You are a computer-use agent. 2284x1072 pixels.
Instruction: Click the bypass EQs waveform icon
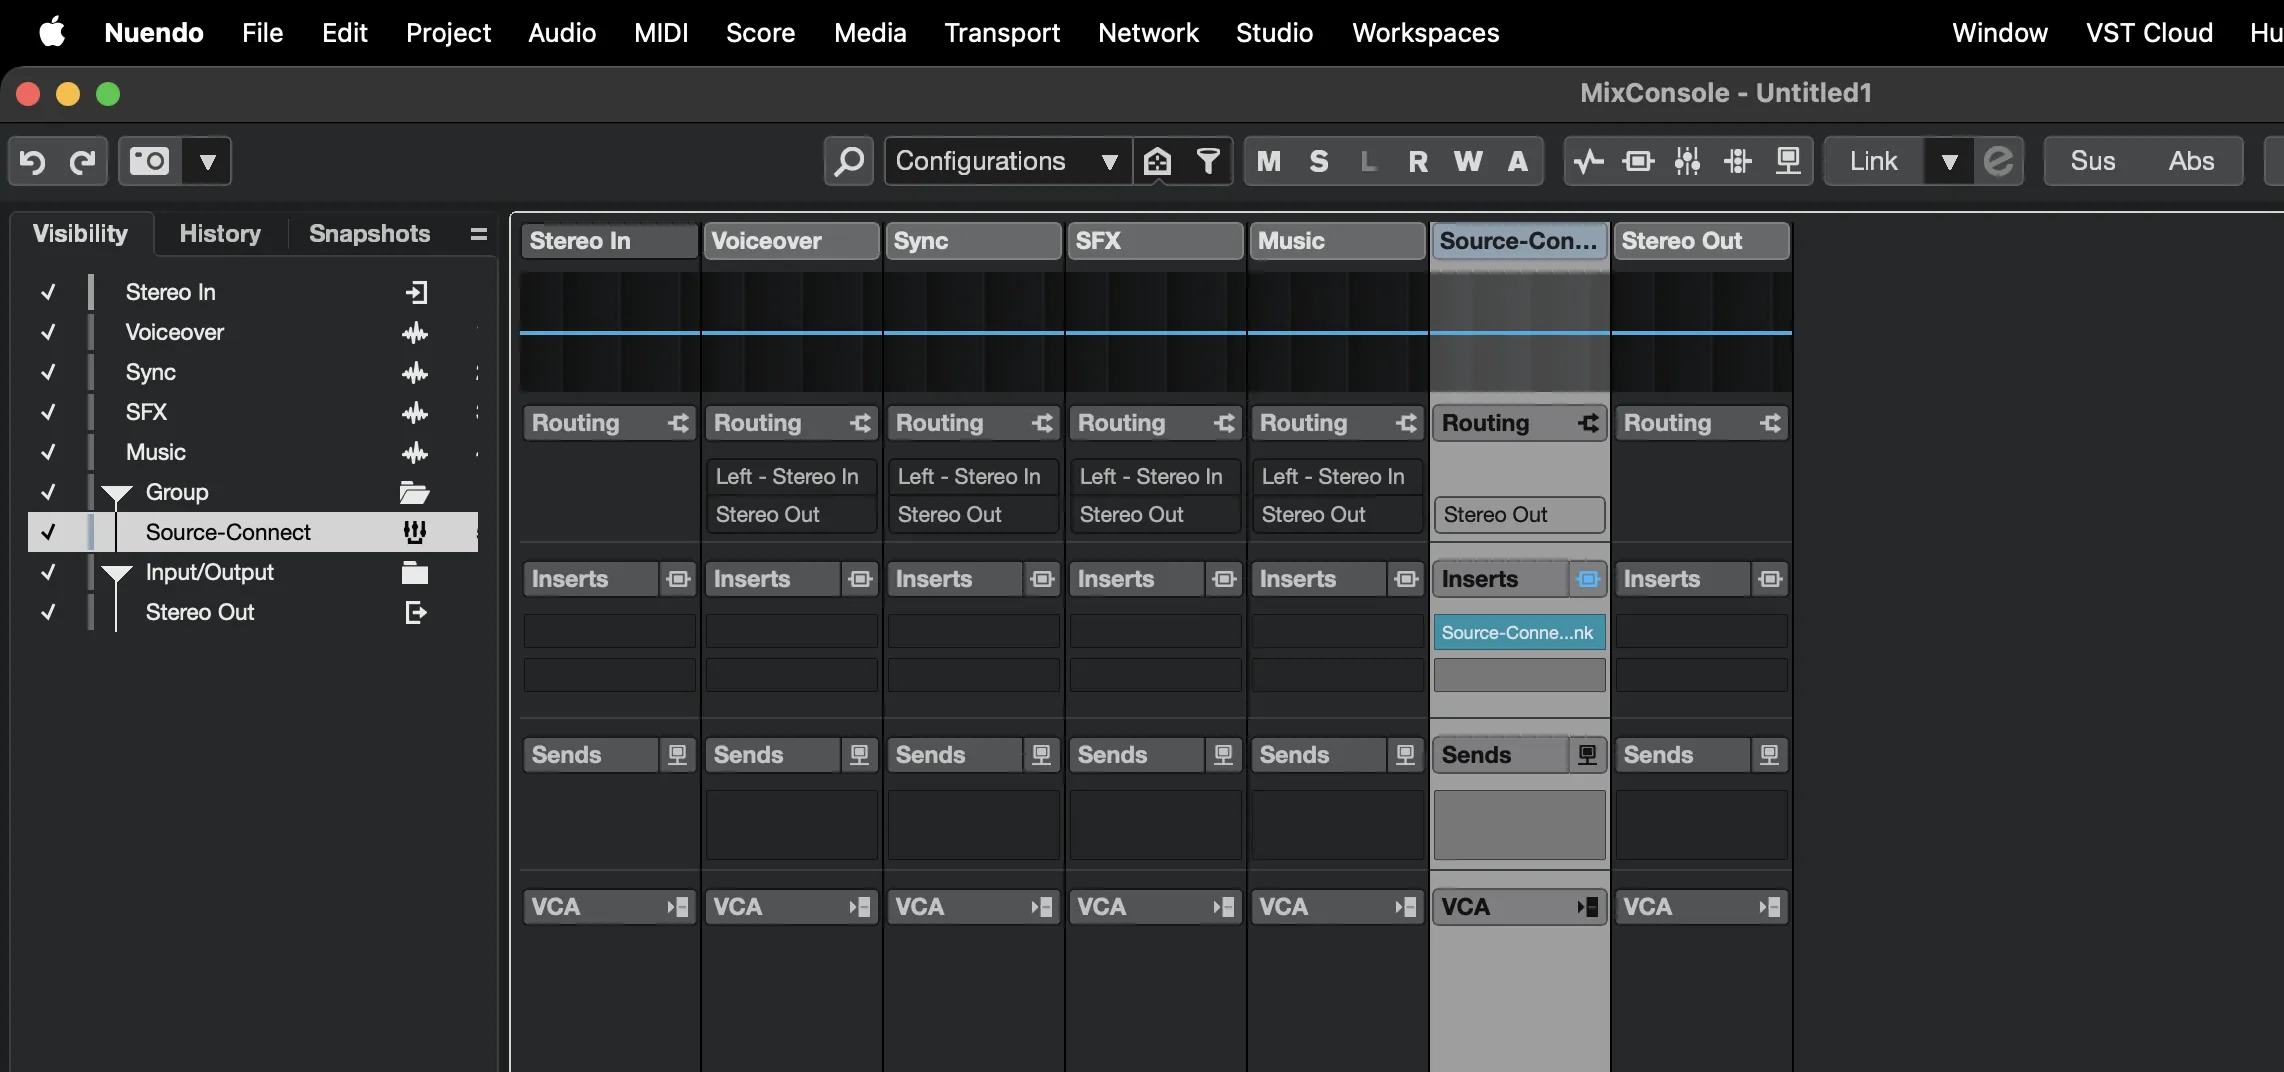point(1589,161)
